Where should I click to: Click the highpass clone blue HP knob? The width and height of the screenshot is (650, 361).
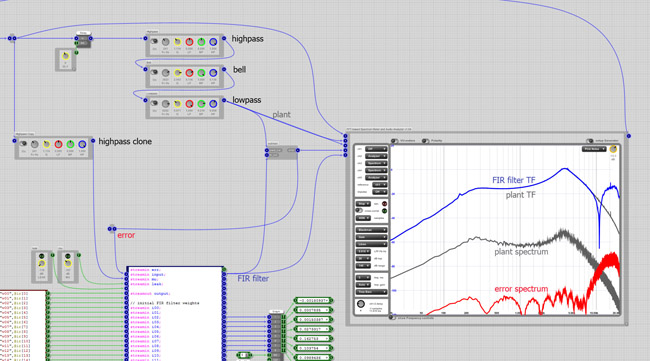pos(82,144)
